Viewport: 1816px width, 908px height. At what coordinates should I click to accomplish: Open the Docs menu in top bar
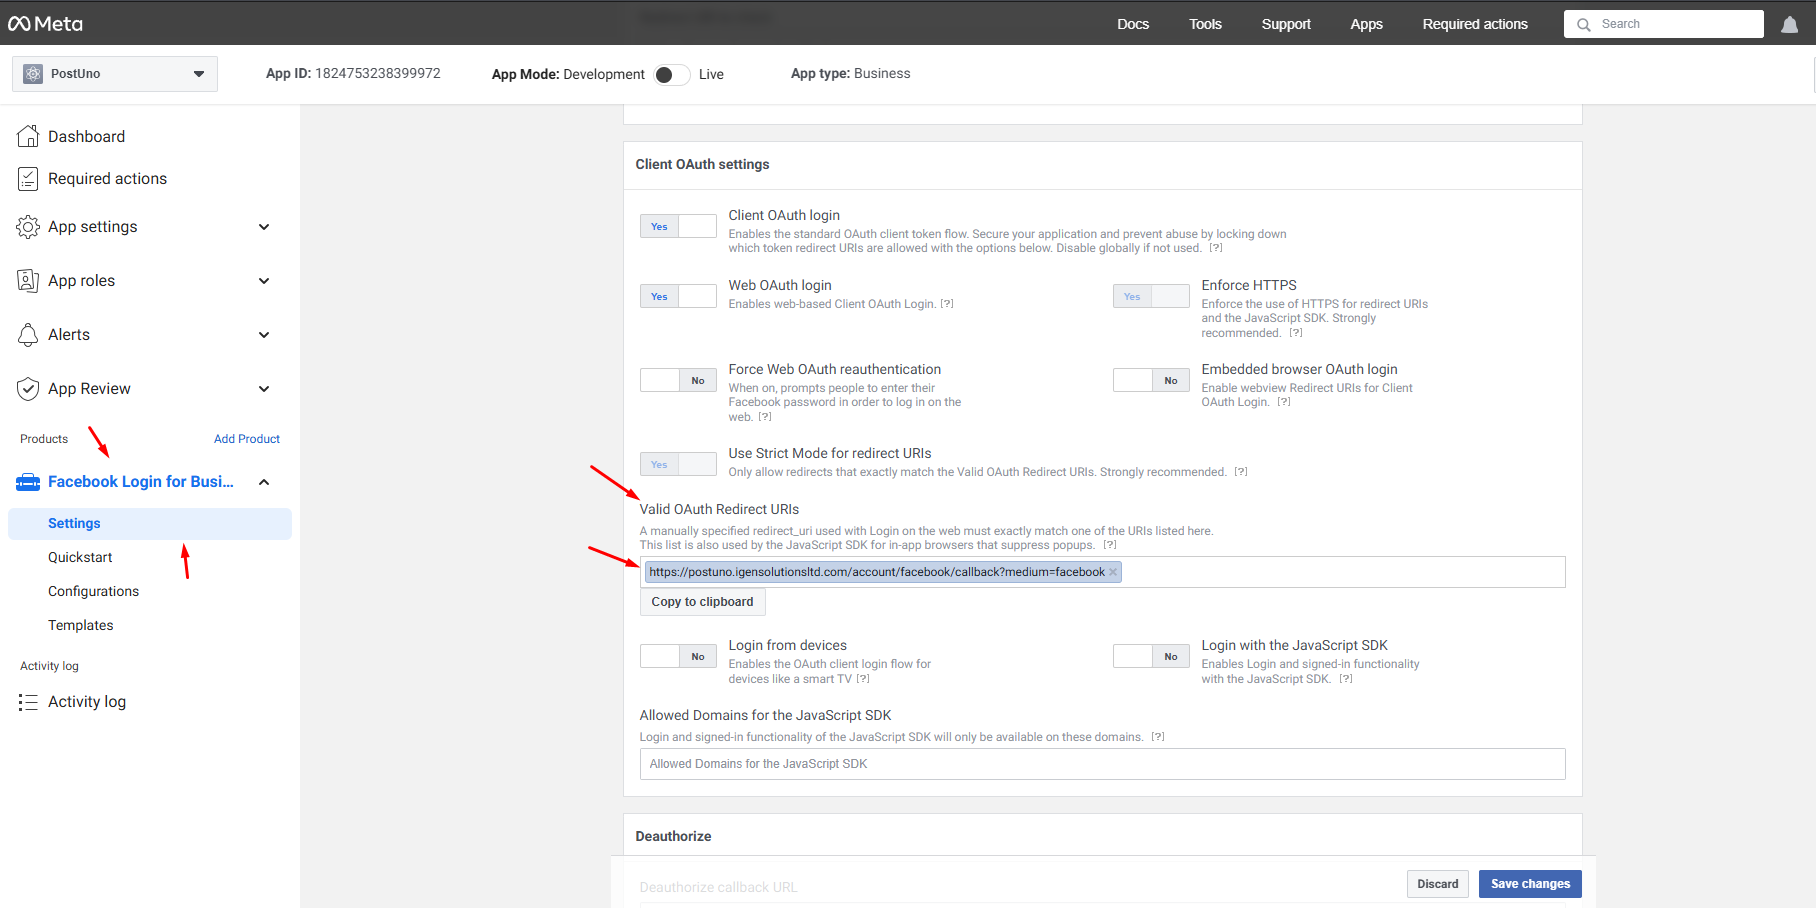pyautogui.click(x=1132, y=24)
